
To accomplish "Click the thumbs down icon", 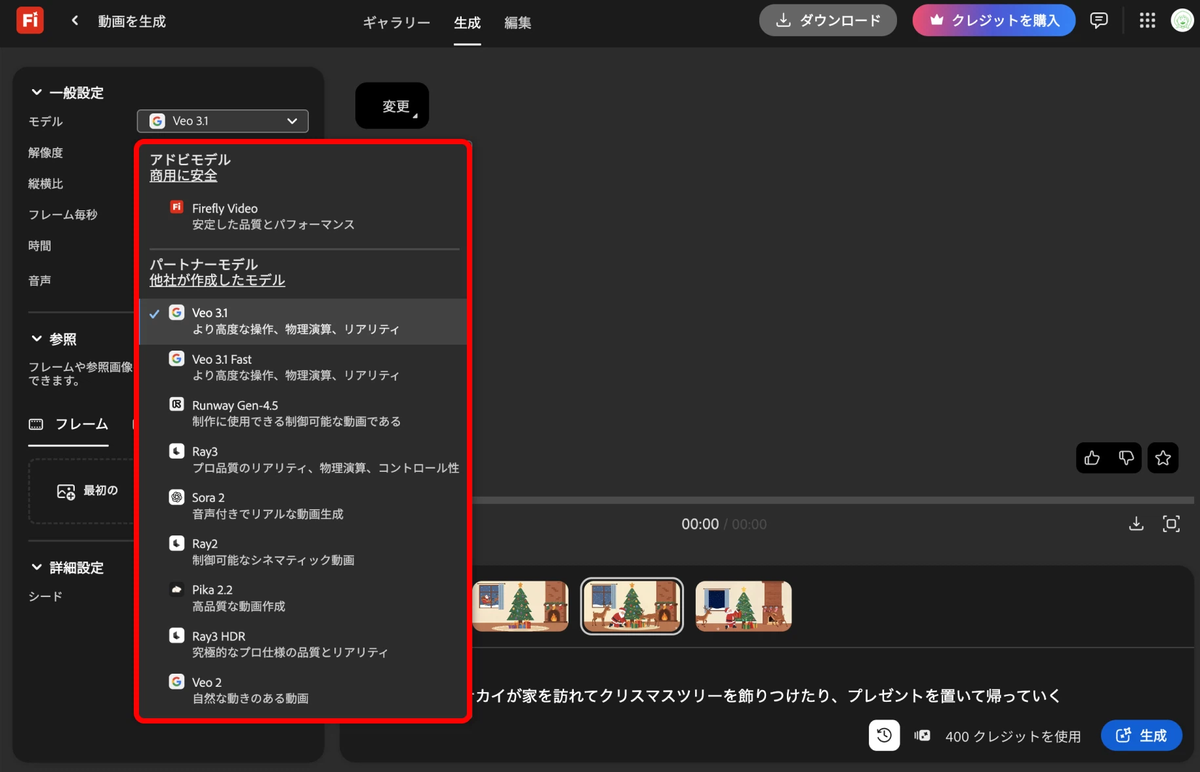I will pos(1126,458).
